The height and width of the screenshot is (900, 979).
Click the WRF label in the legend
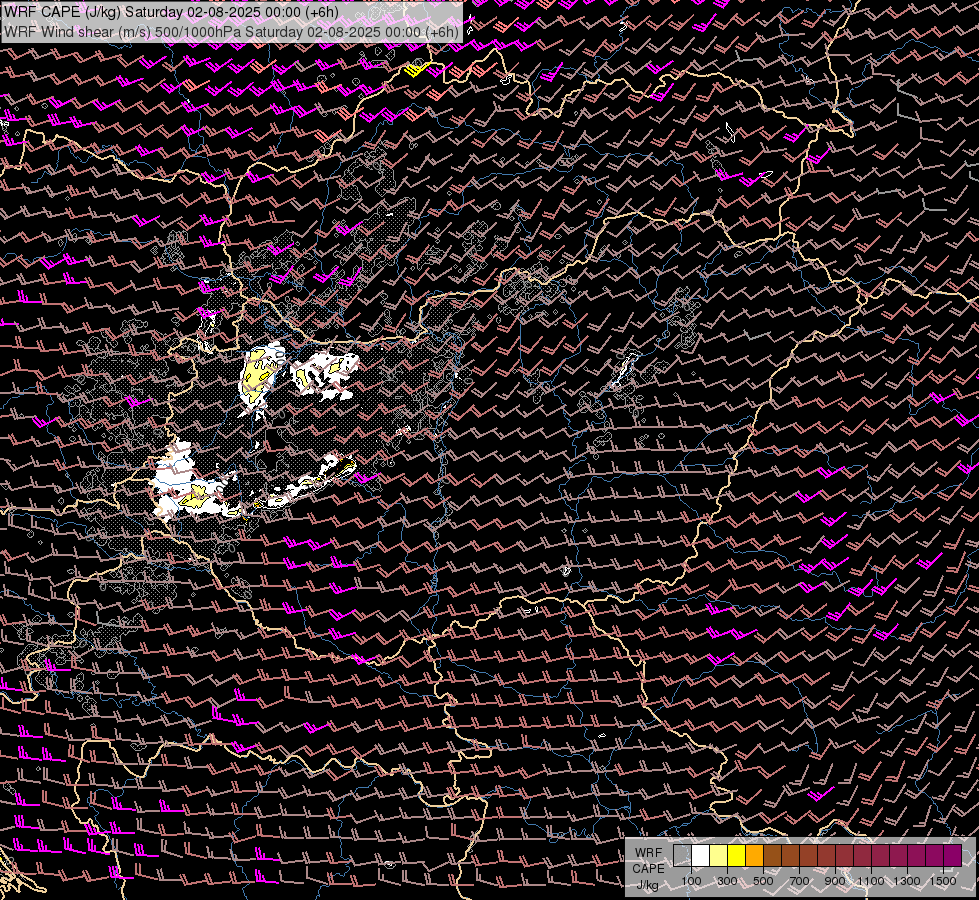click(x=648, y=853)
